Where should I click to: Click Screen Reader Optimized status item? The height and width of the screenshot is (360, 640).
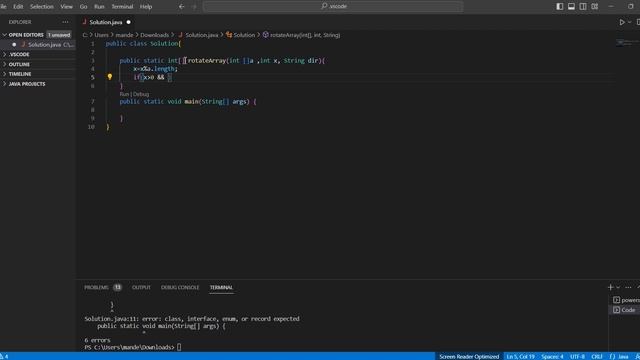469,356
